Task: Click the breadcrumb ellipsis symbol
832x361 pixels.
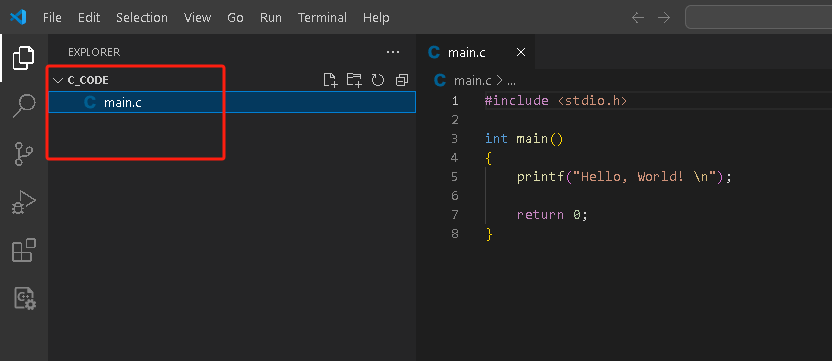Action: point(511,81)
